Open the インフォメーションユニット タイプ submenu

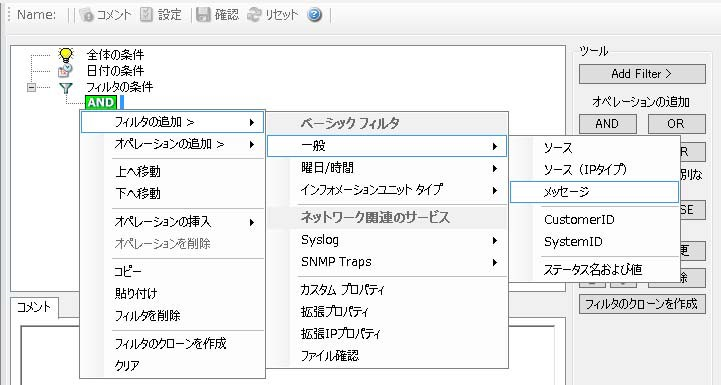click(387, 190)
